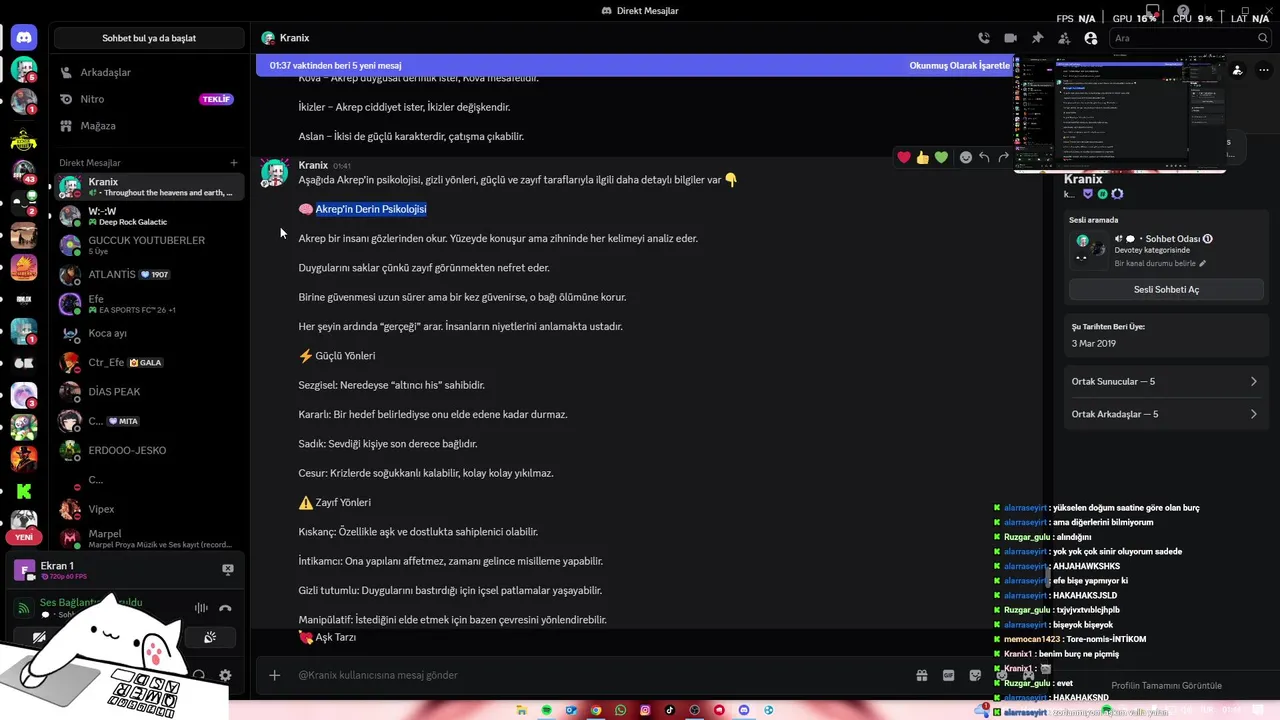The image size is (1280, 720).
Task: Start a video call with Kranix
Action: coord(1010,38)
